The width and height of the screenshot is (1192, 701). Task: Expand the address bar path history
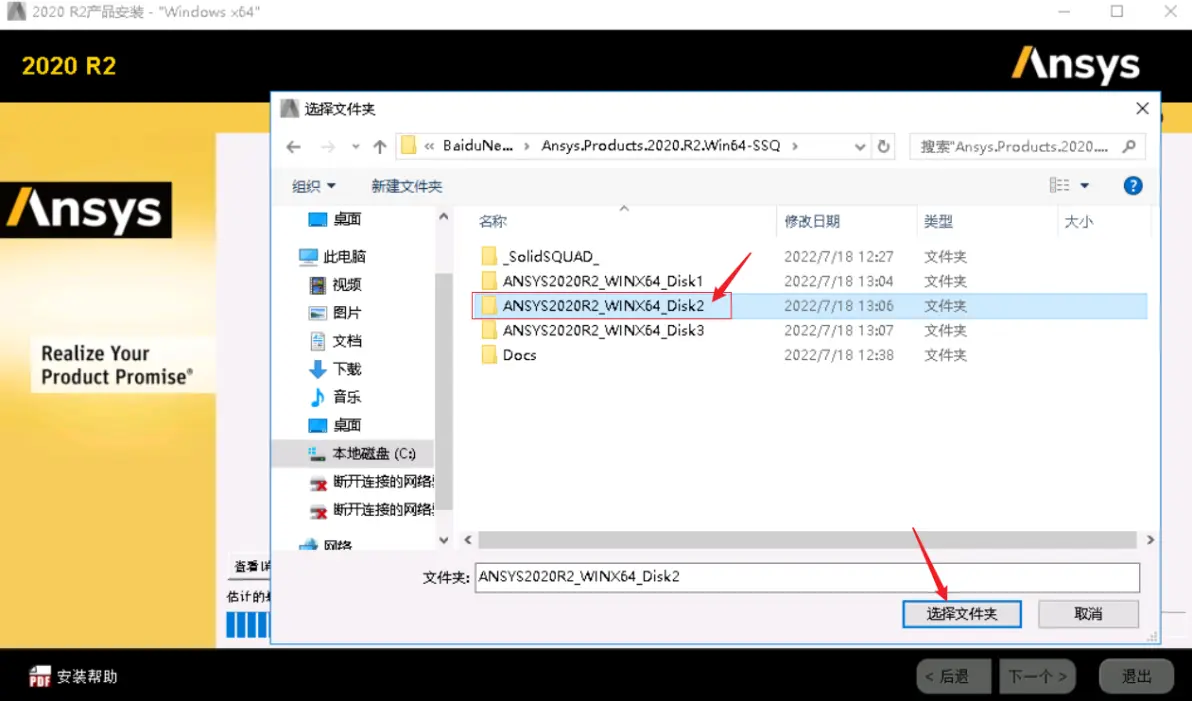[860, 147]
